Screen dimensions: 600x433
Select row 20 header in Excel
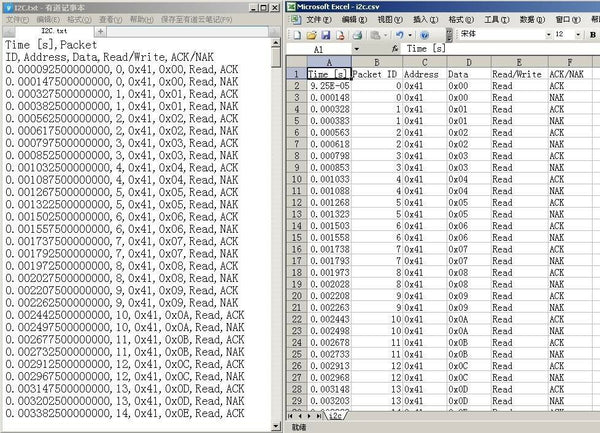coord(297,296)
